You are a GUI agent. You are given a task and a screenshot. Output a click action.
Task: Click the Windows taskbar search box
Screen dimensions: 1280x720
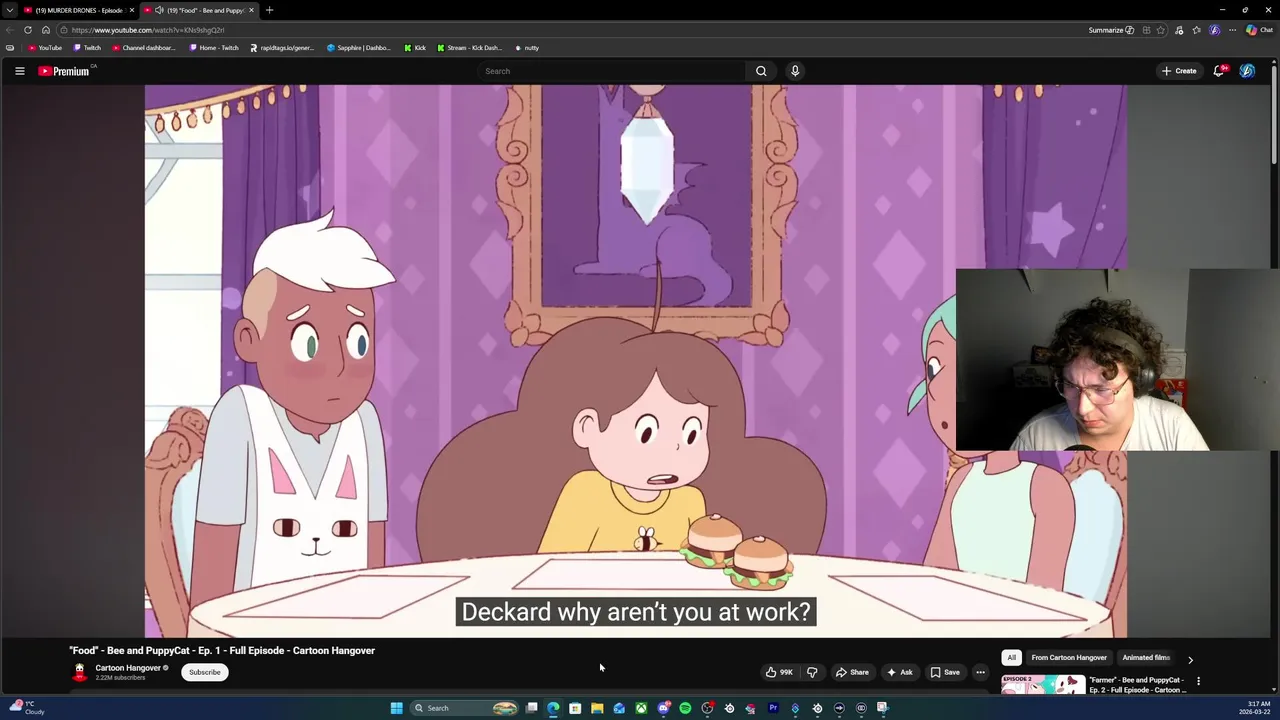click(x=465, y=708)
